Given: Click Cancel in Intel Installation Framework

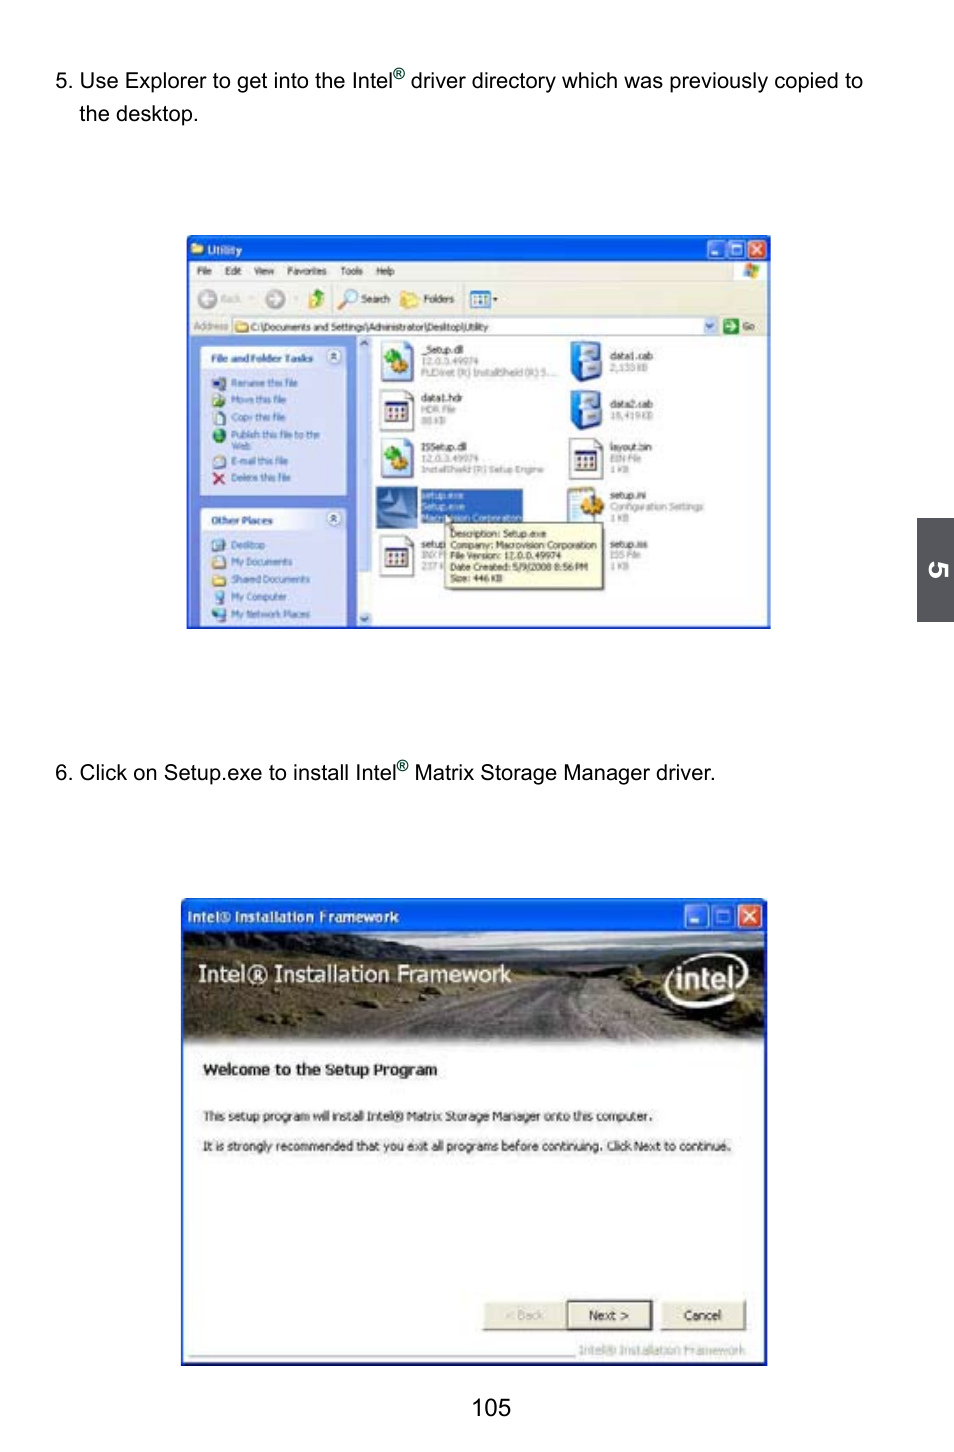Looking at the screenshot, I should pos(703,1315).
